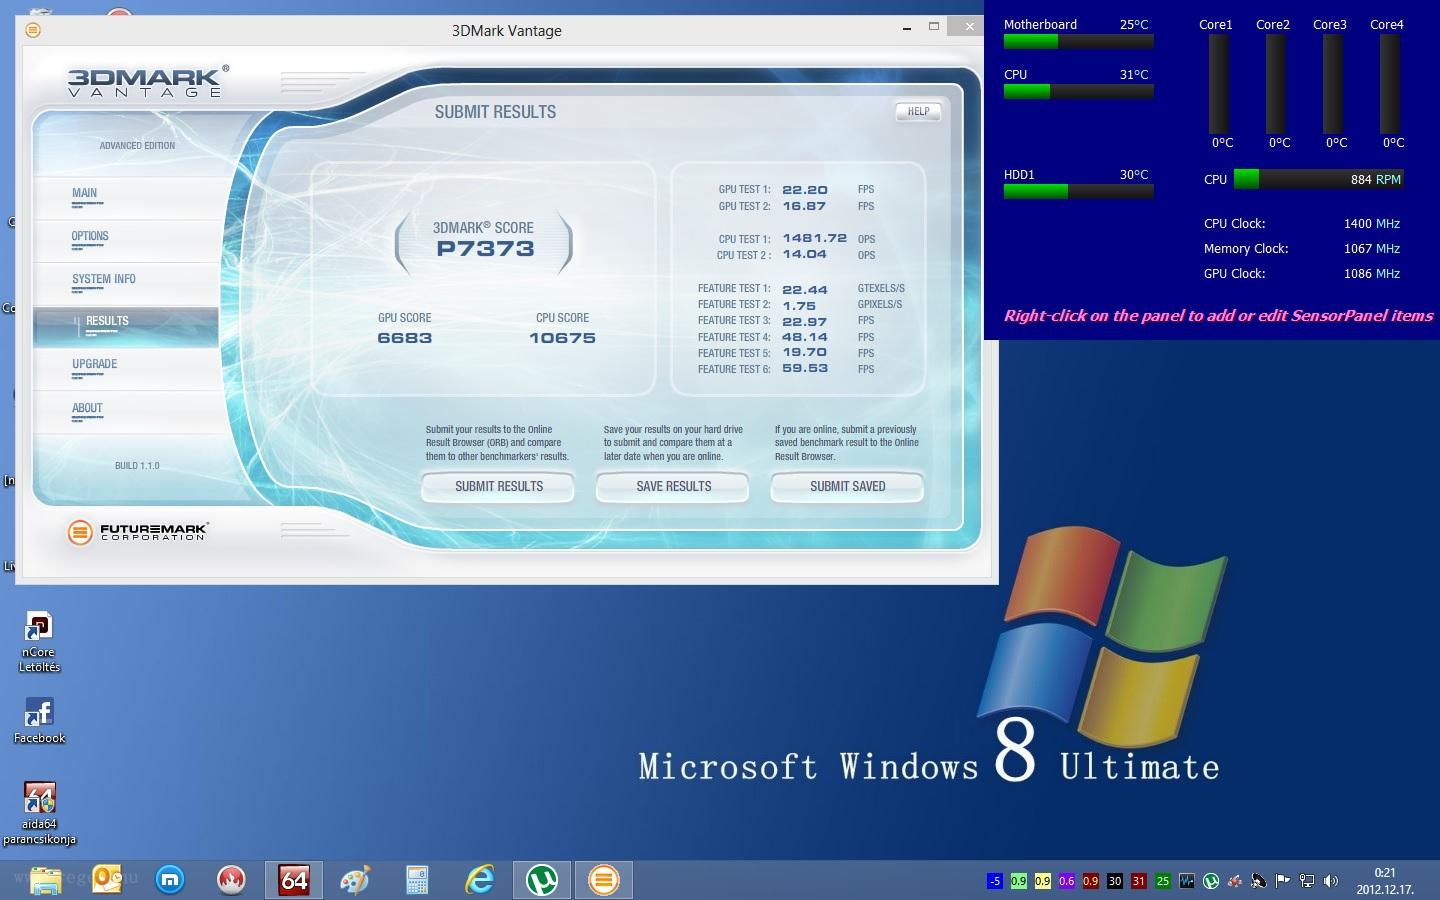Open uTorrent tray icon
The width and height of the screenshot is (1440, 900).
pyautogui.click(x=1210, y=881)
